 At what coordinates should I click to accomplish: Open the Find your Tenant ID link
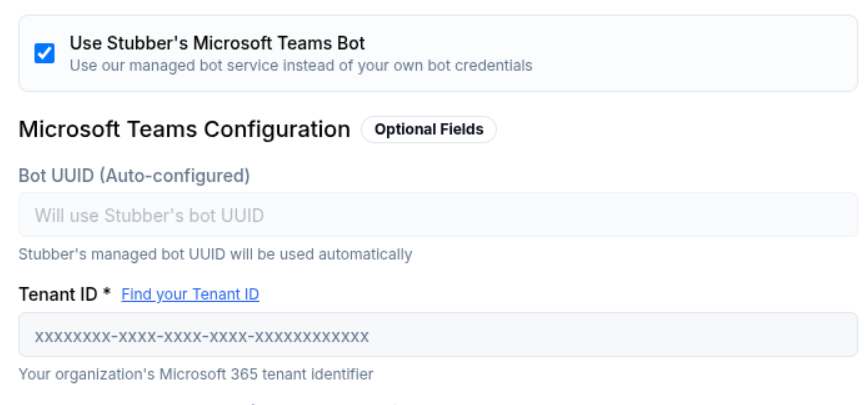click(x=190, y=294)
